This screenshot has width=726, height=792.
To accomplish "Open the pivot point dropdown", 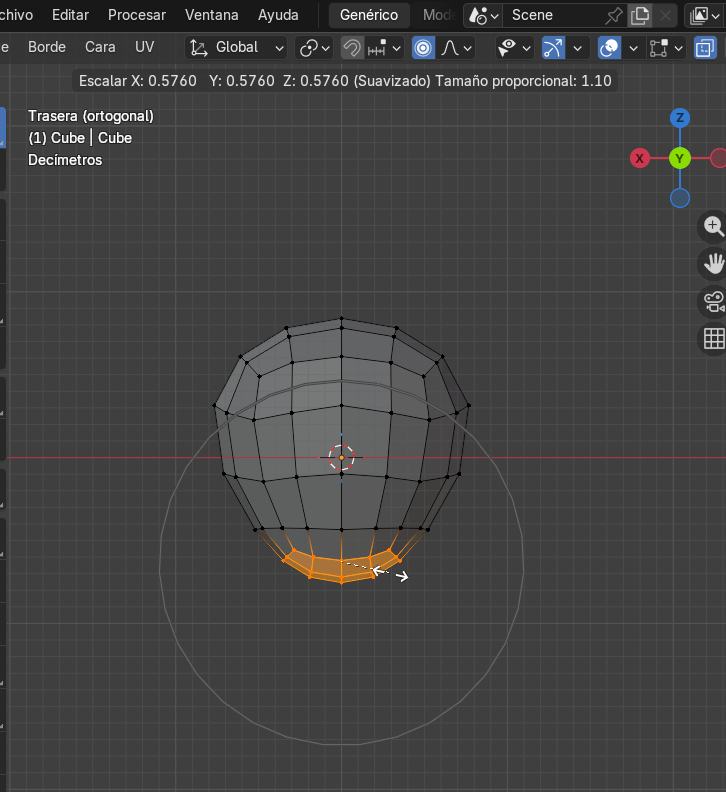I will 314,48.
